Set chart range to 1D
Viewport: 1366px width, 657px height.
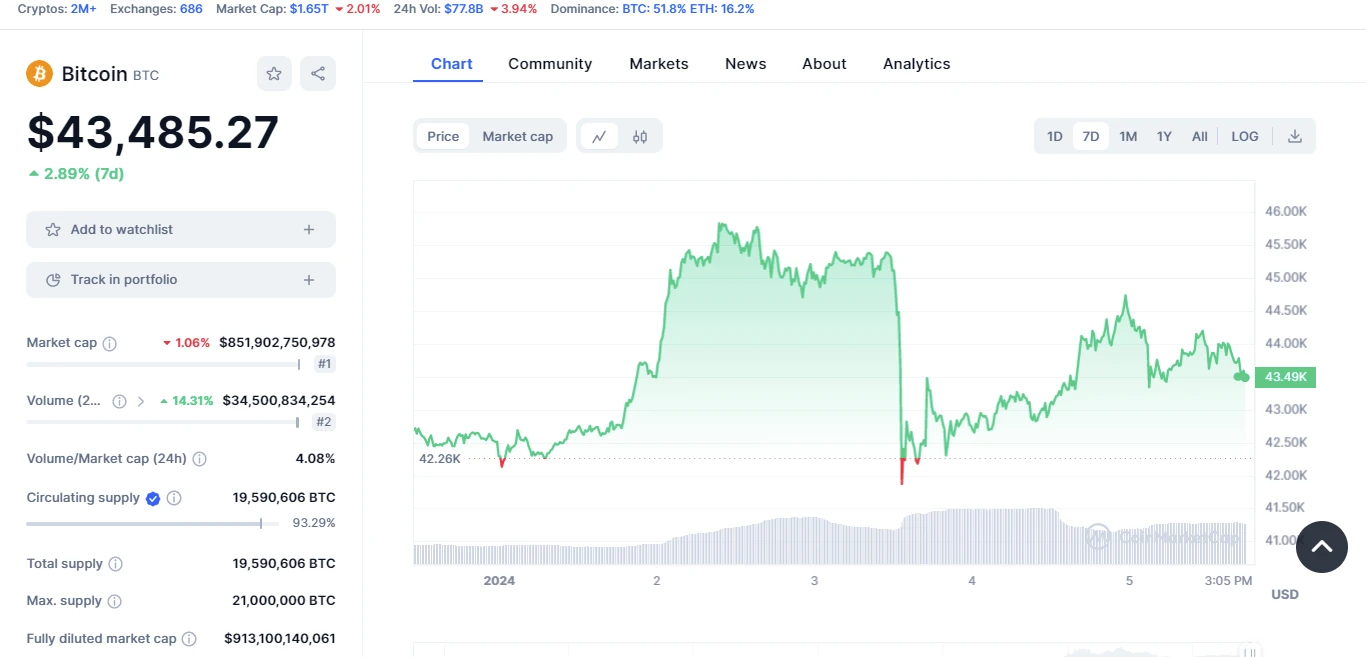[x=1055, y=136]
